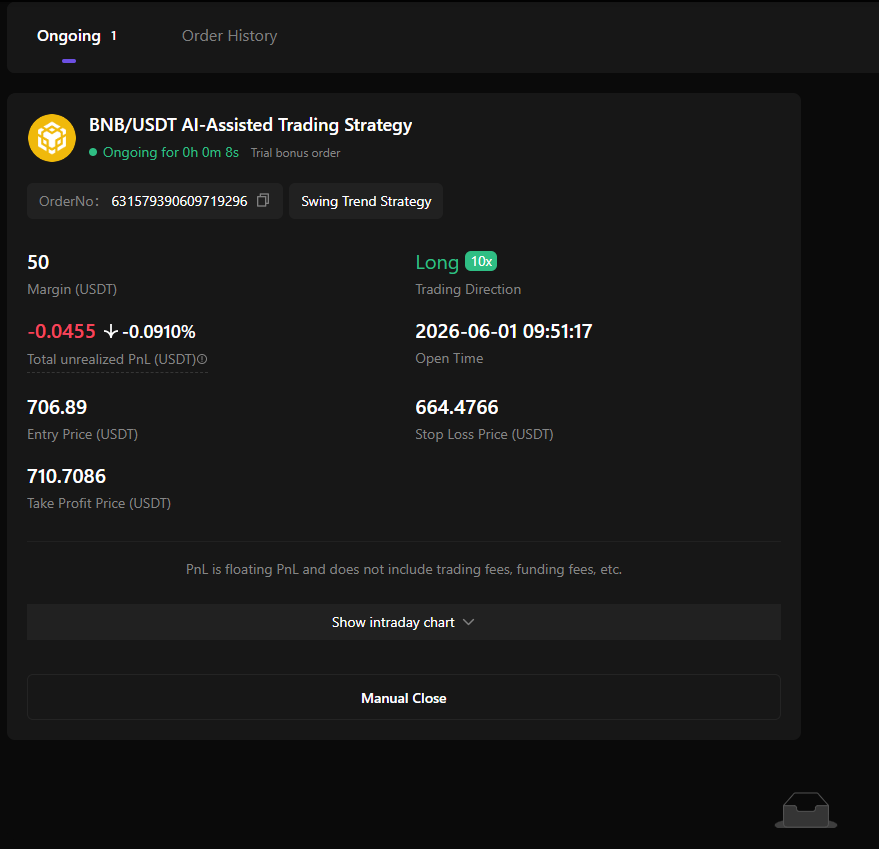
Task: Click the Entry Price (USDT) label
Action: point(82,435)
